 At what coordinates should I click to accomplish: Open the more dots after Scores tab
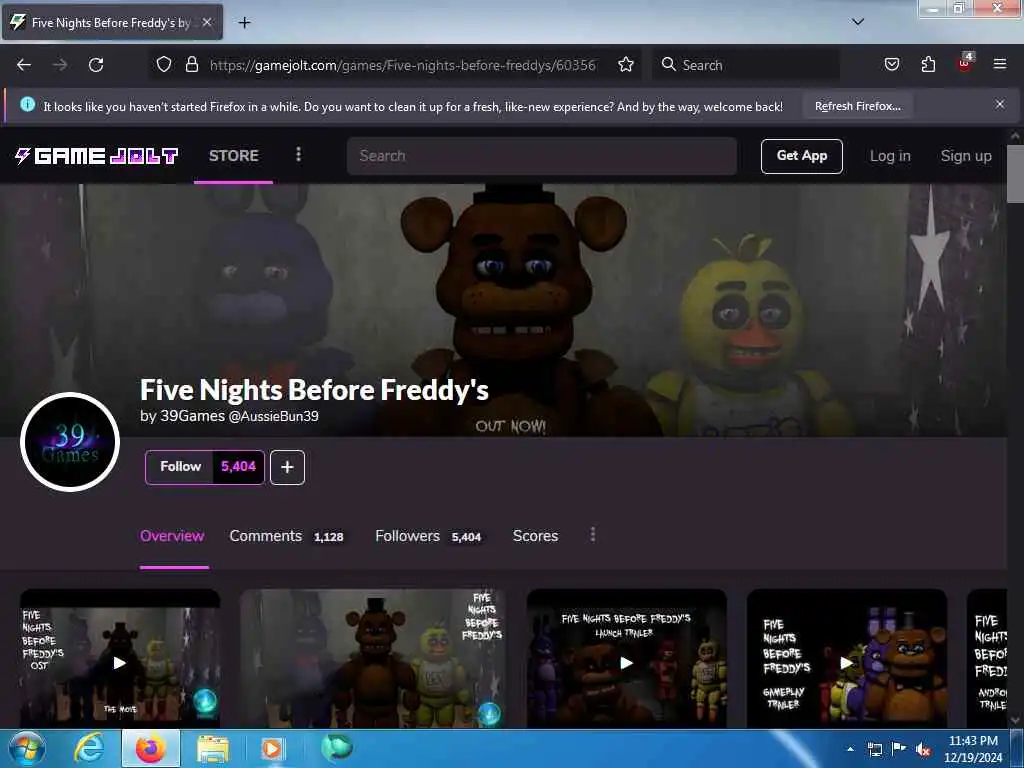click(x=592, y=535)
